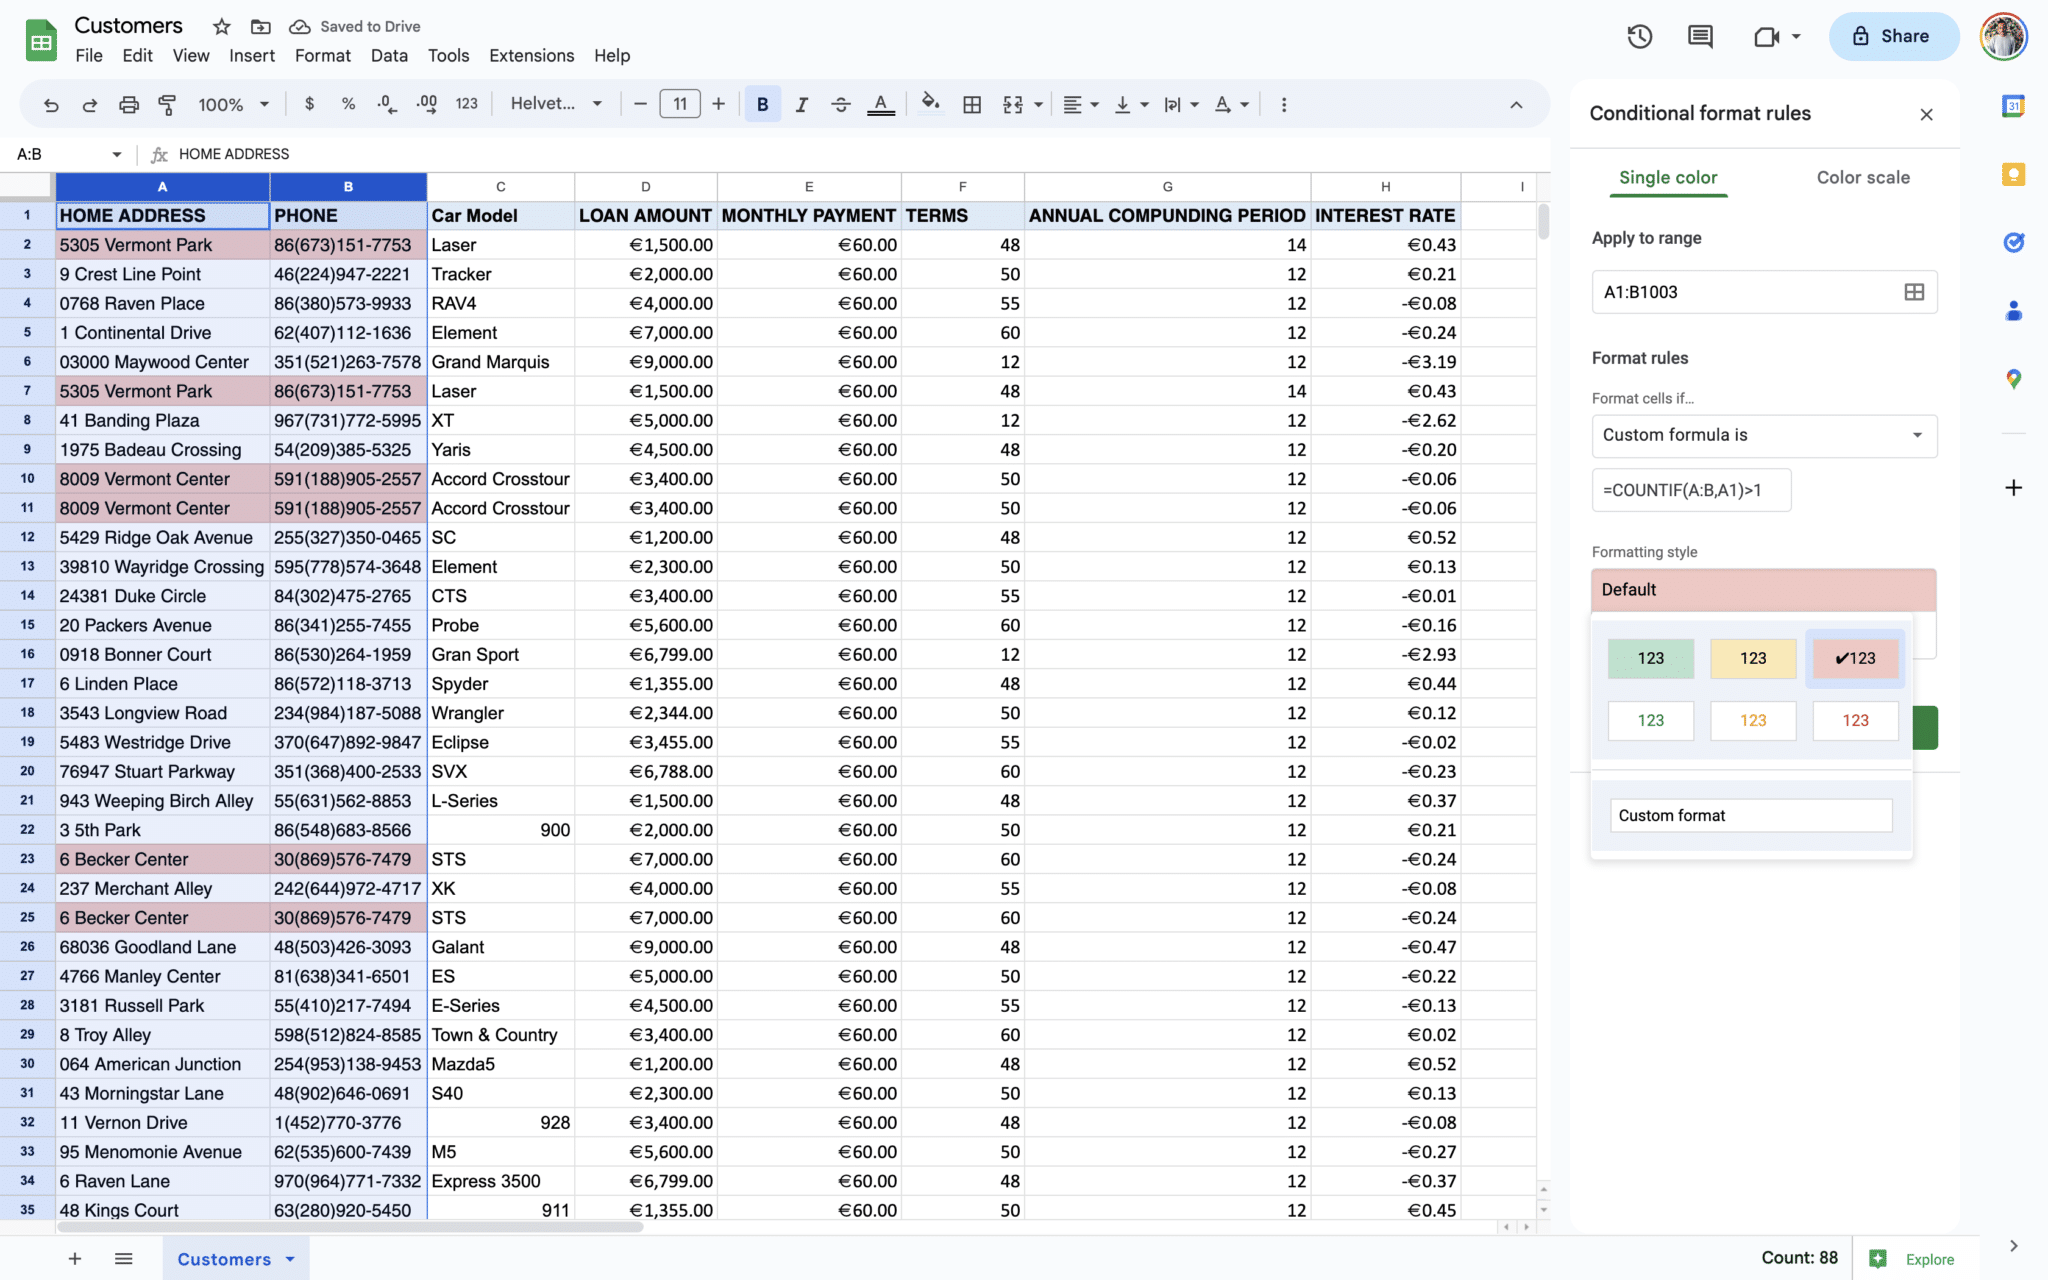Click the borders icon in toolbar

[971, 104]
